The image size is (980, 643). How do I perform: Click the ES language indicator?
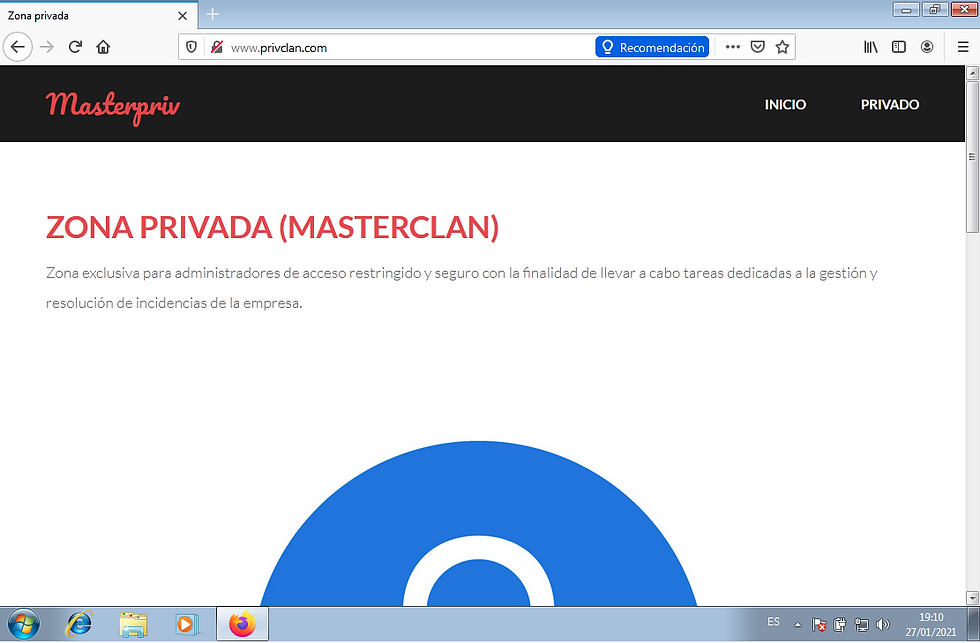coord(773,622)
